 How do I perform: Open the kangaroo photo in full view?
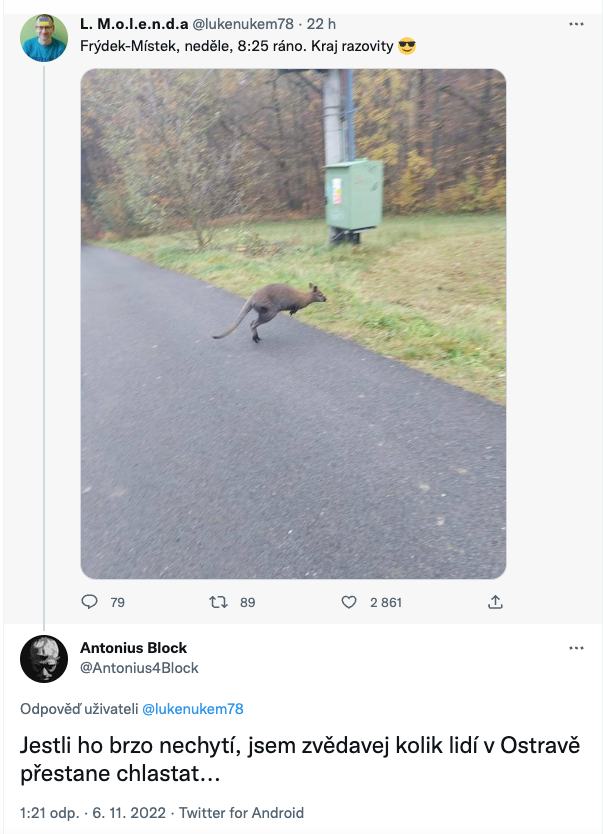293,323
